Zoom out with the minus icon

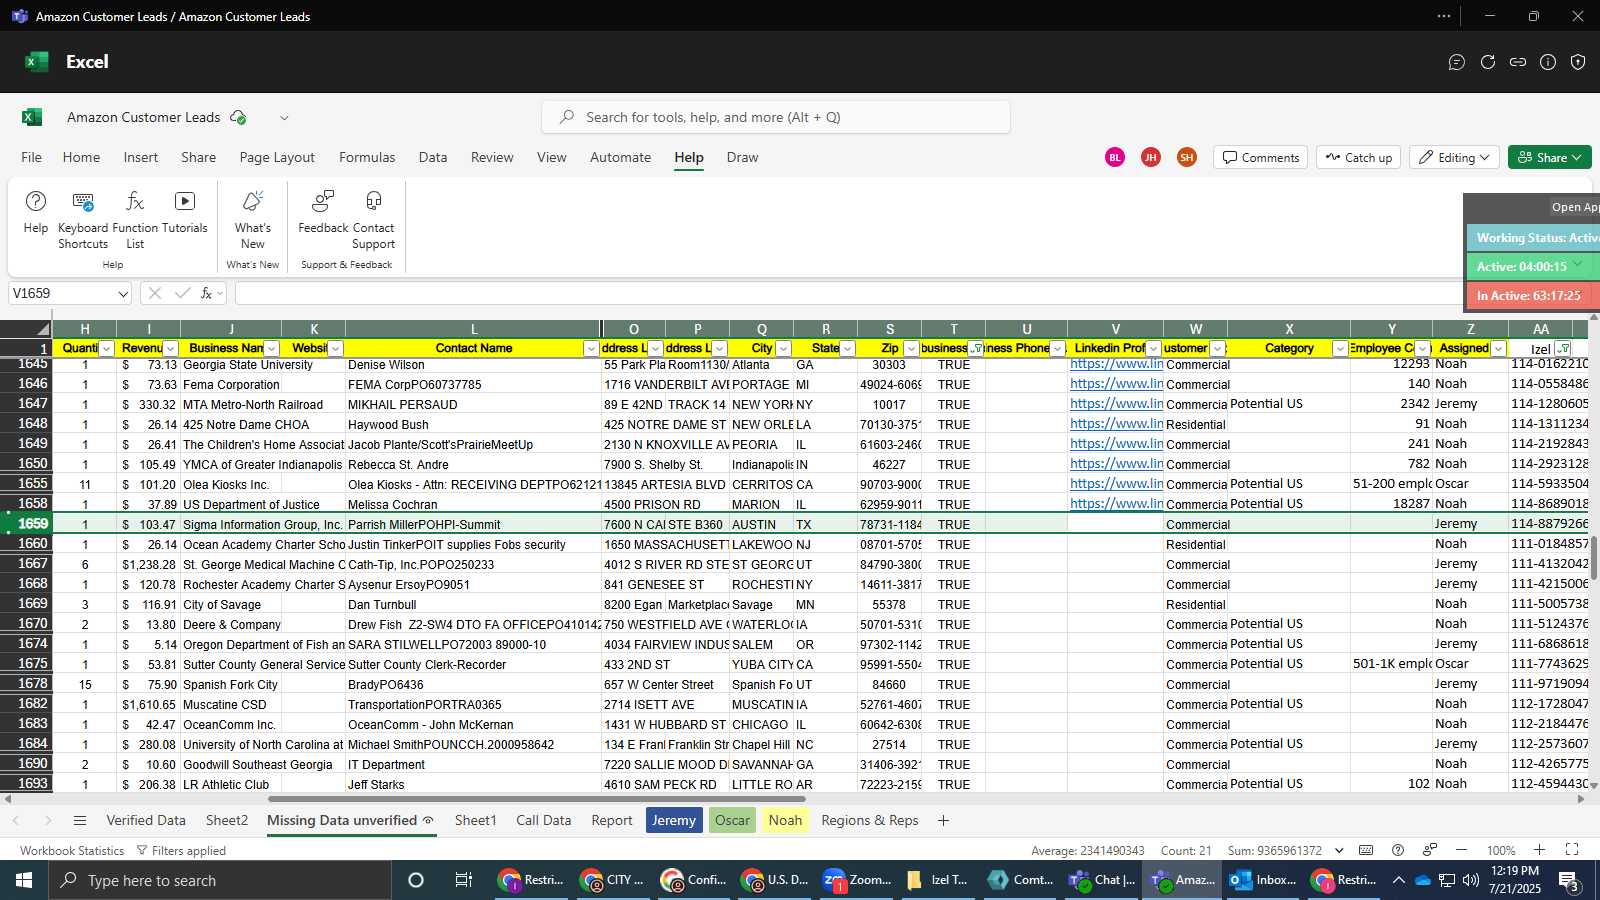1461,850
